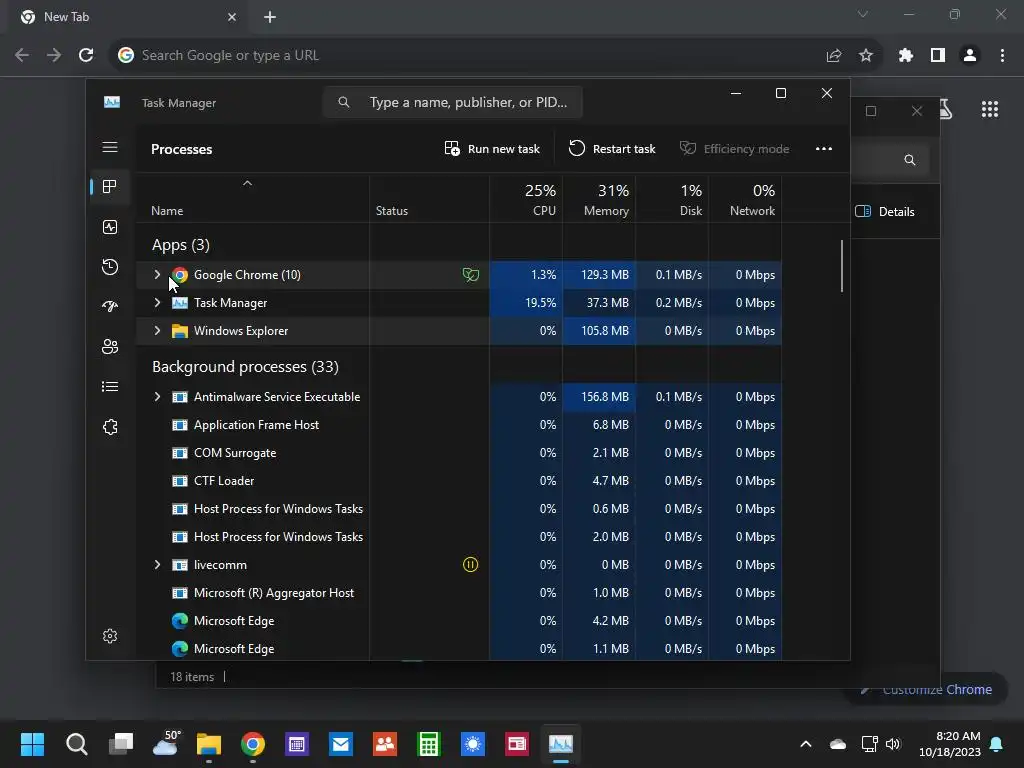This screenshot has height=768, width=1024.
Task: Expand Task Manager process row
Action: click(157, 303)
